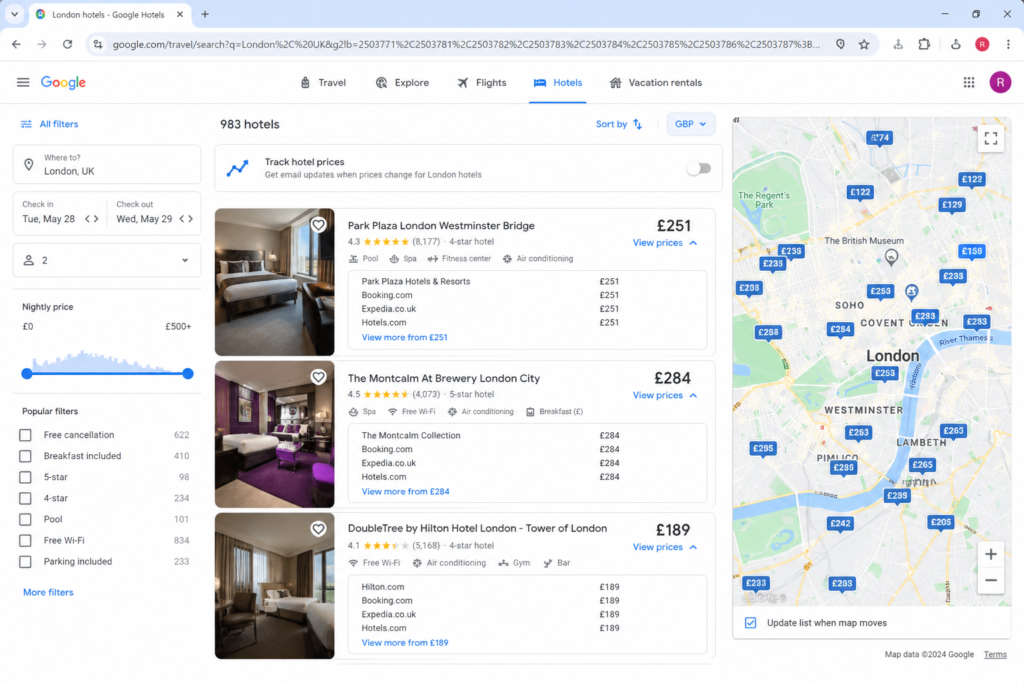1024x683 pixels.
Task: Click the Where to destination field
Action: (x=107, y=165)
